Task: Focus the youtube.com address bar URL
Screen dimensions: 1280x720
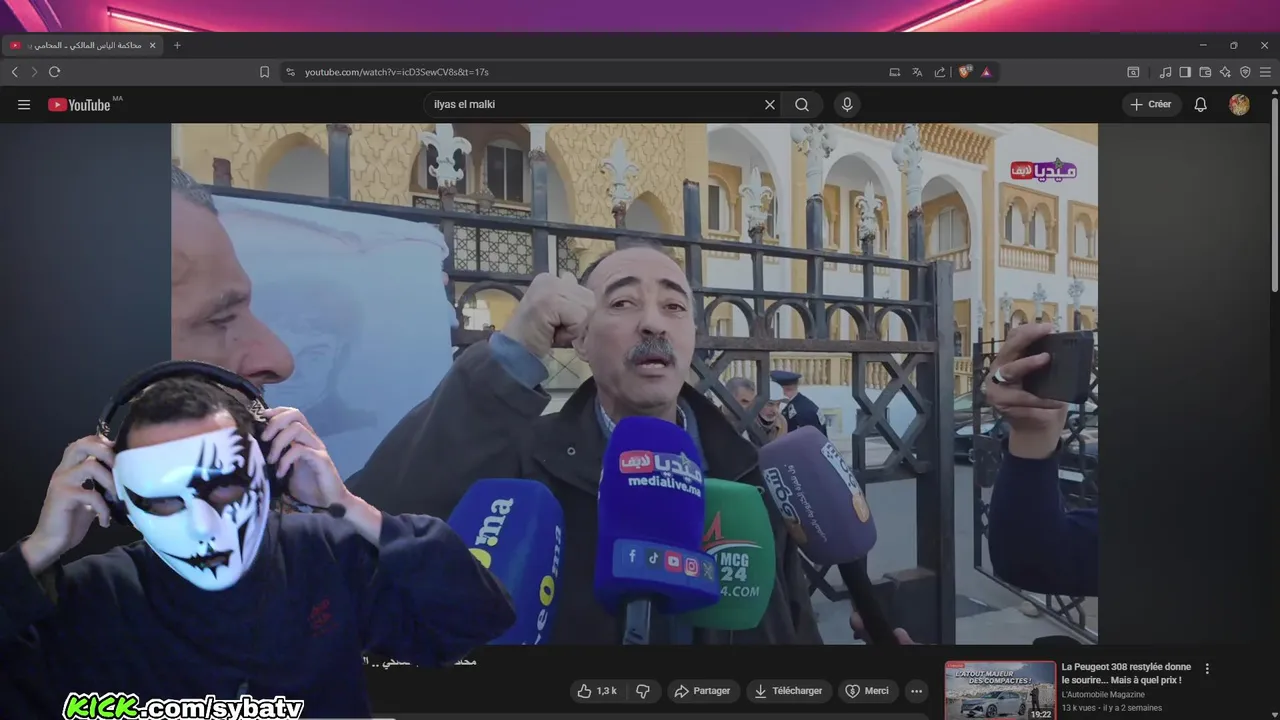Action: (x=397, y=72)
